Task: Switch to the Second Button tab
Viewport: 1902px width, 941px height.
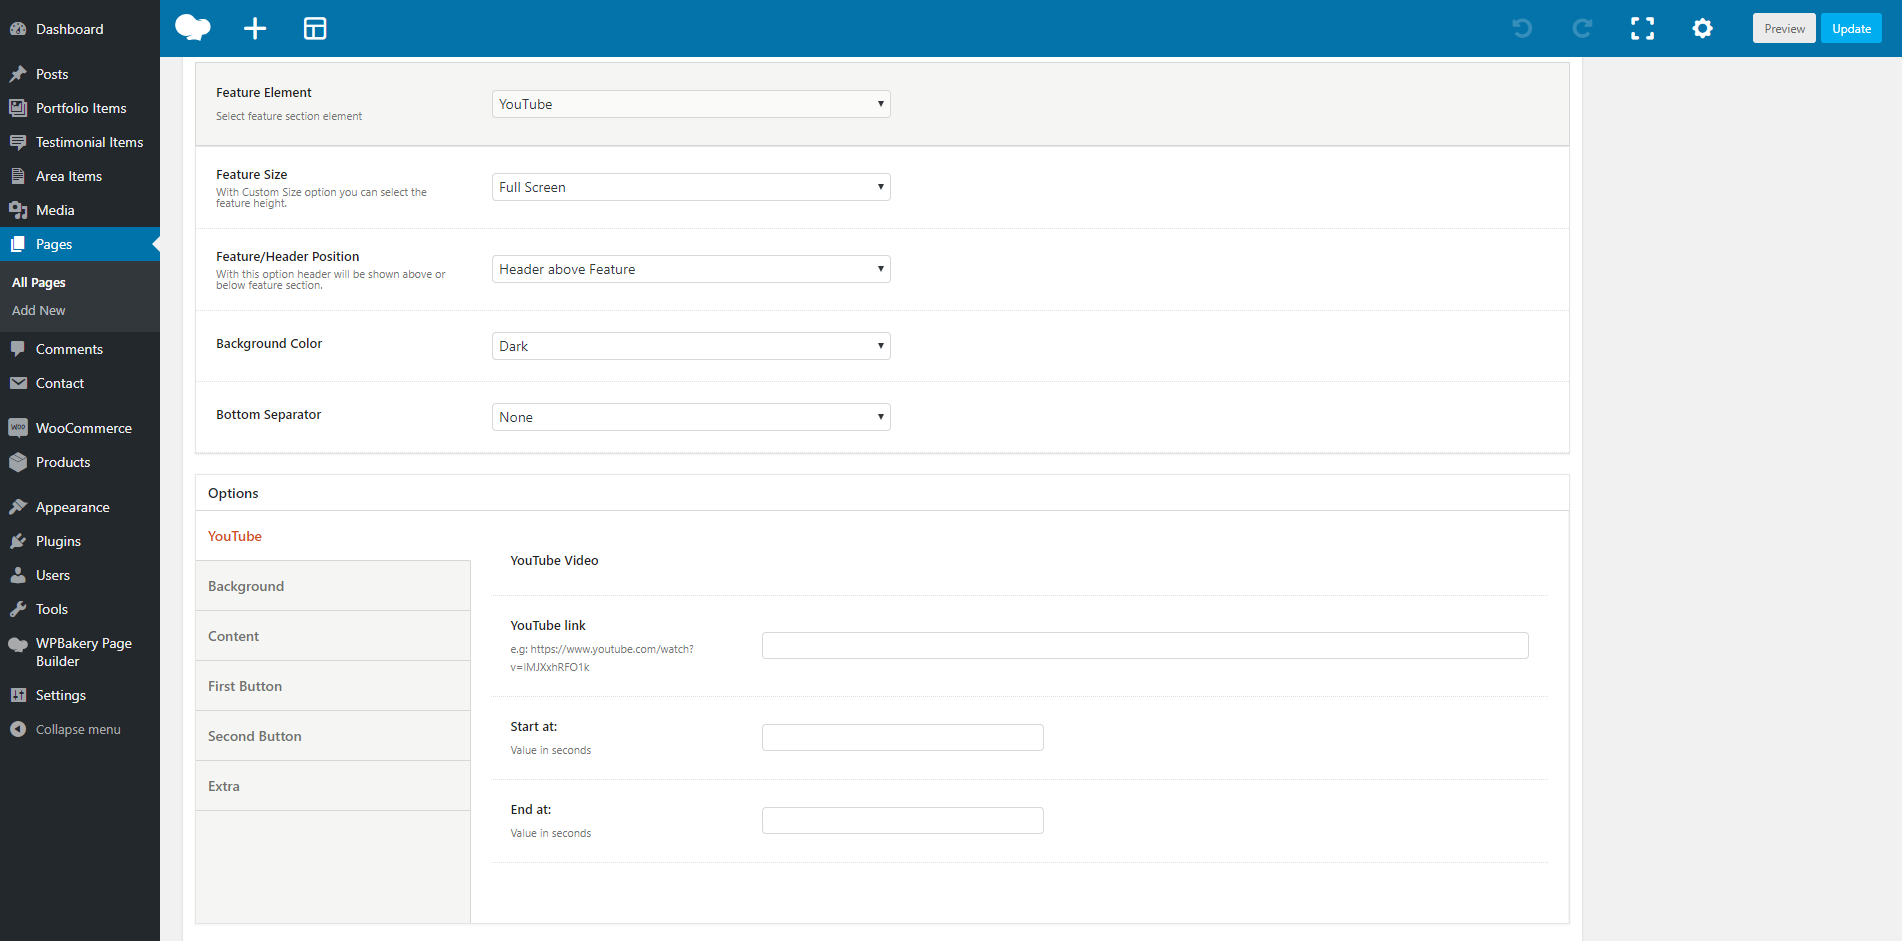Action: coord(333,736)
